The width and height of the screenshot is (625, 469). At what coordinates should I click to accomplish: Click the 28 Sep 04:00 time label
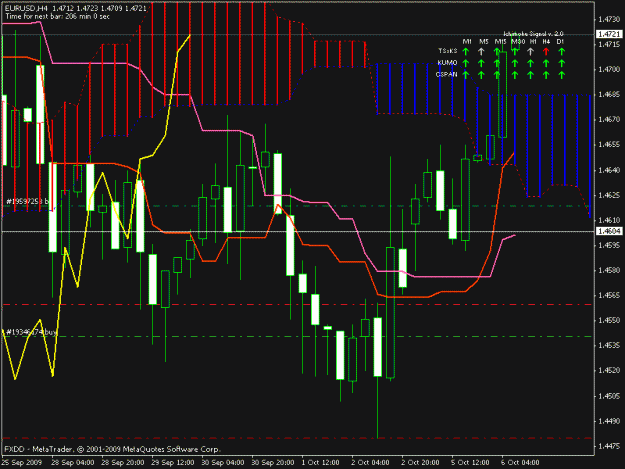click(73, 462)
